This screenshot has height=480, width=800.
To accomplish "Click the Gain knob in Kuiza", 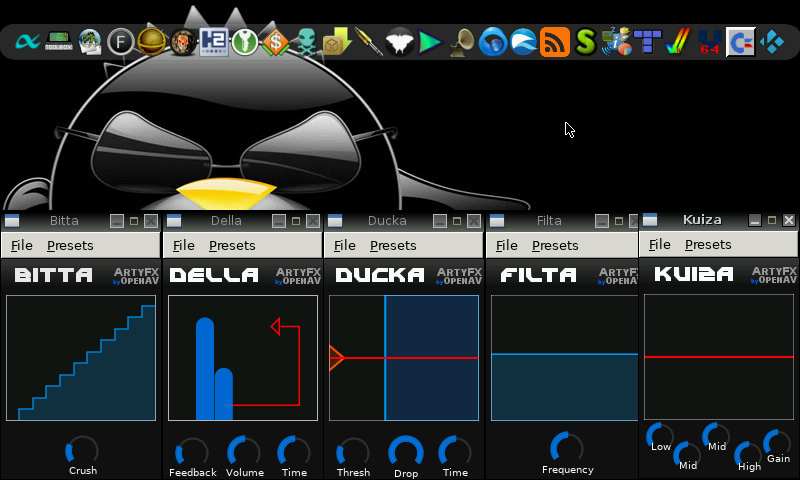I will click(x=777, y=443).
